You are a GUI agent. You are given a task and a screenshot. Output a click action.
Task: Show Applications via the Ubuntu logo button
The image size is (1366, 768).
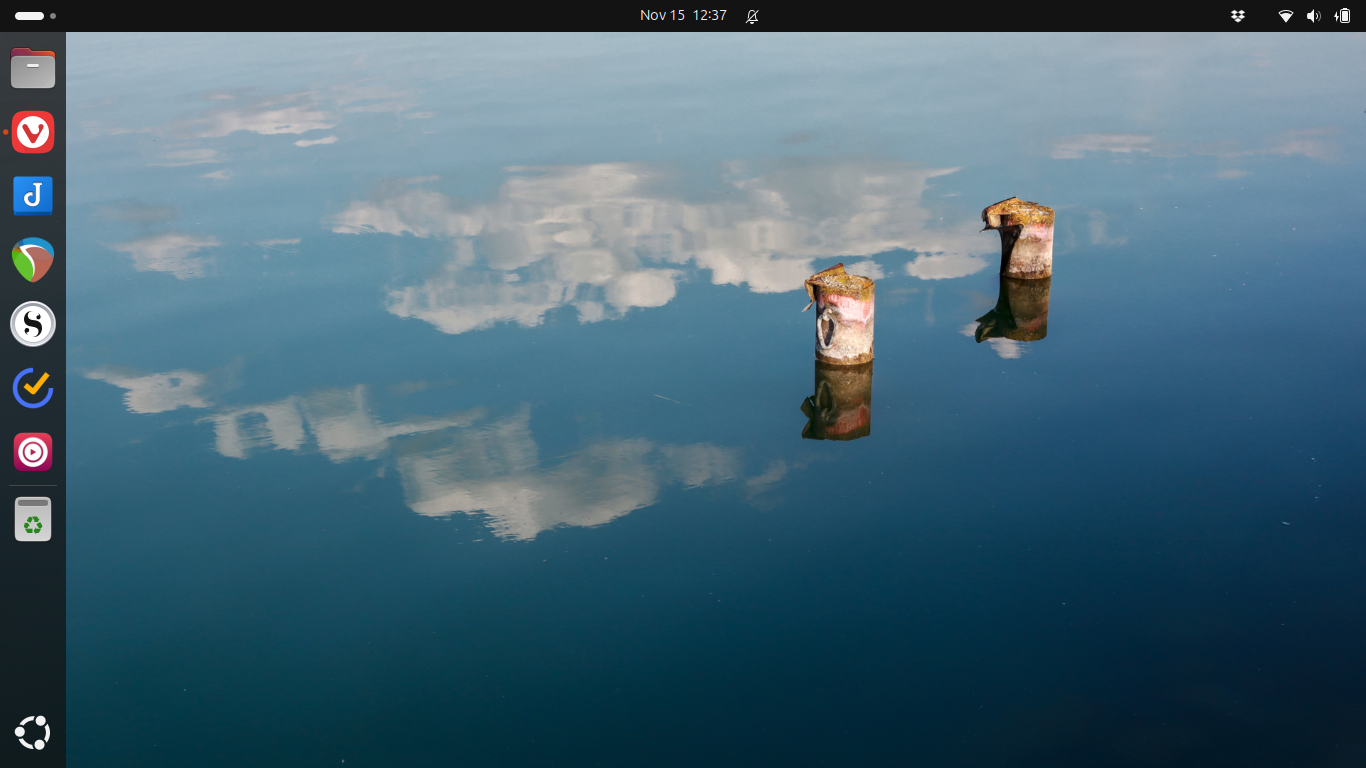click(x=33, y=733)
